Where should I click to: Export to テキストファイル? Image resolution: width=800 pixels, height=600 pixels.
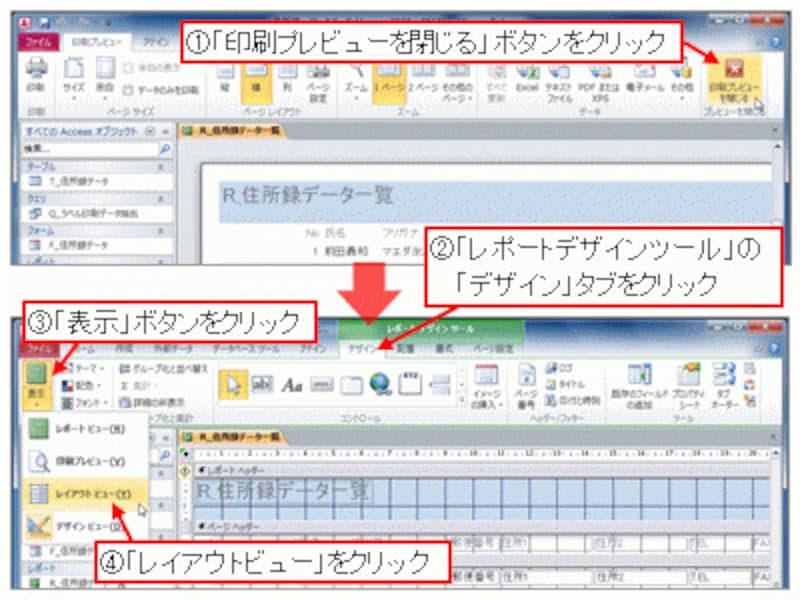point(559,83)
